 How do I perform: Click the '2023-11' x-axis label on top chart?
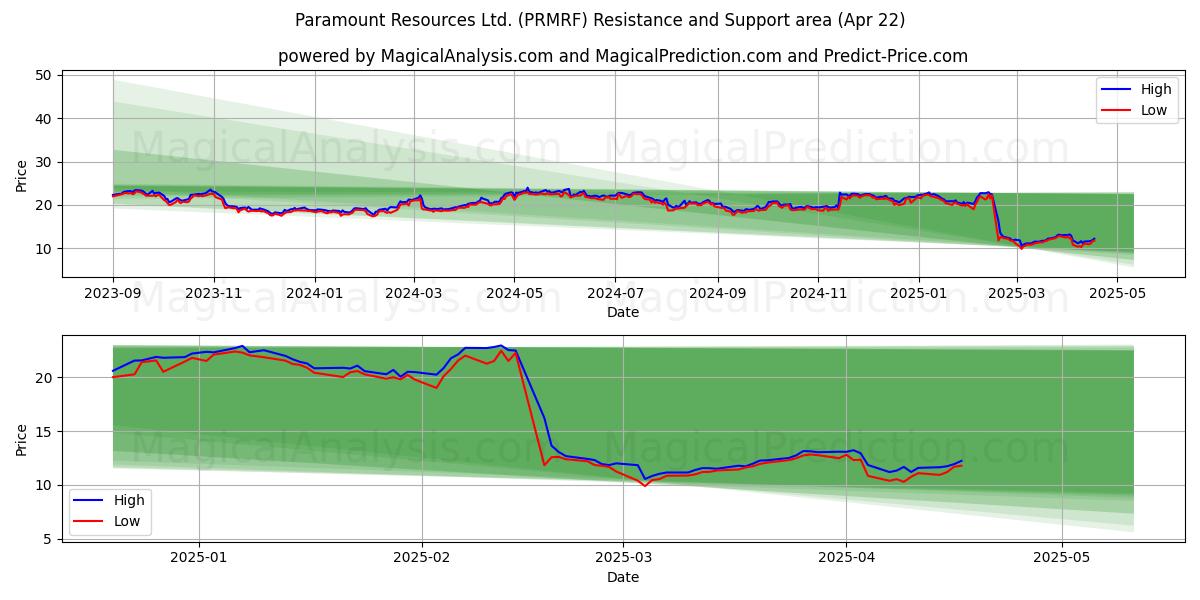tap(213, 295)
